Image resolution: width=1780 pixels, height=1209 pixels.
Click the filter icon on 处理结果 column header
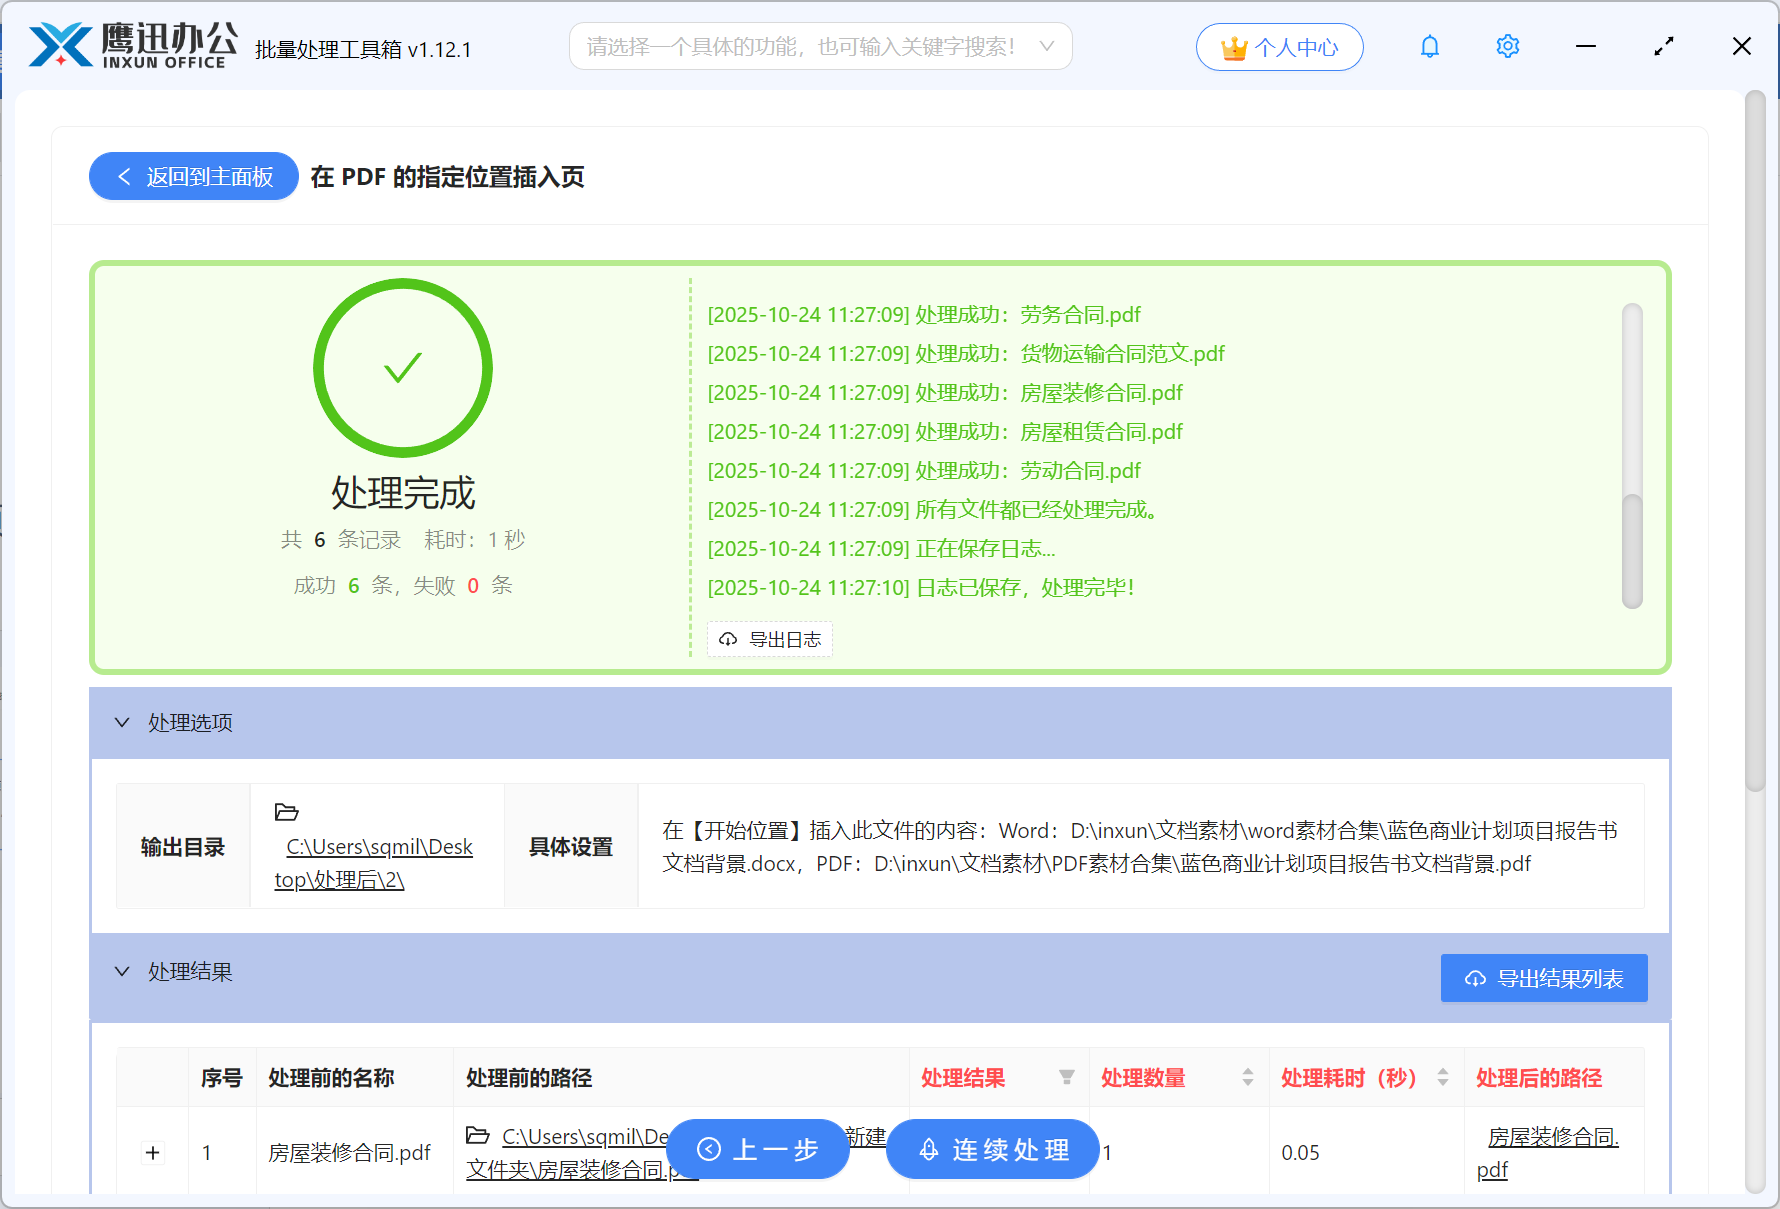tap(1067, 1078)
